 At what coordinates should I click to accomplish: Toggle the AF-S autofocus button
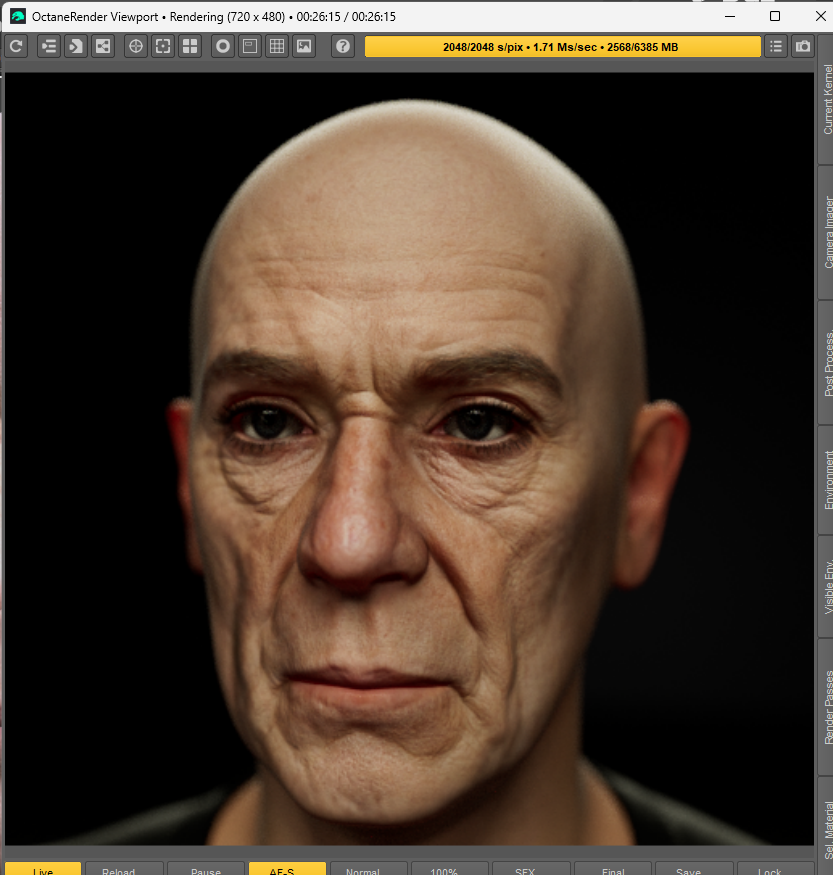point(287,869)
